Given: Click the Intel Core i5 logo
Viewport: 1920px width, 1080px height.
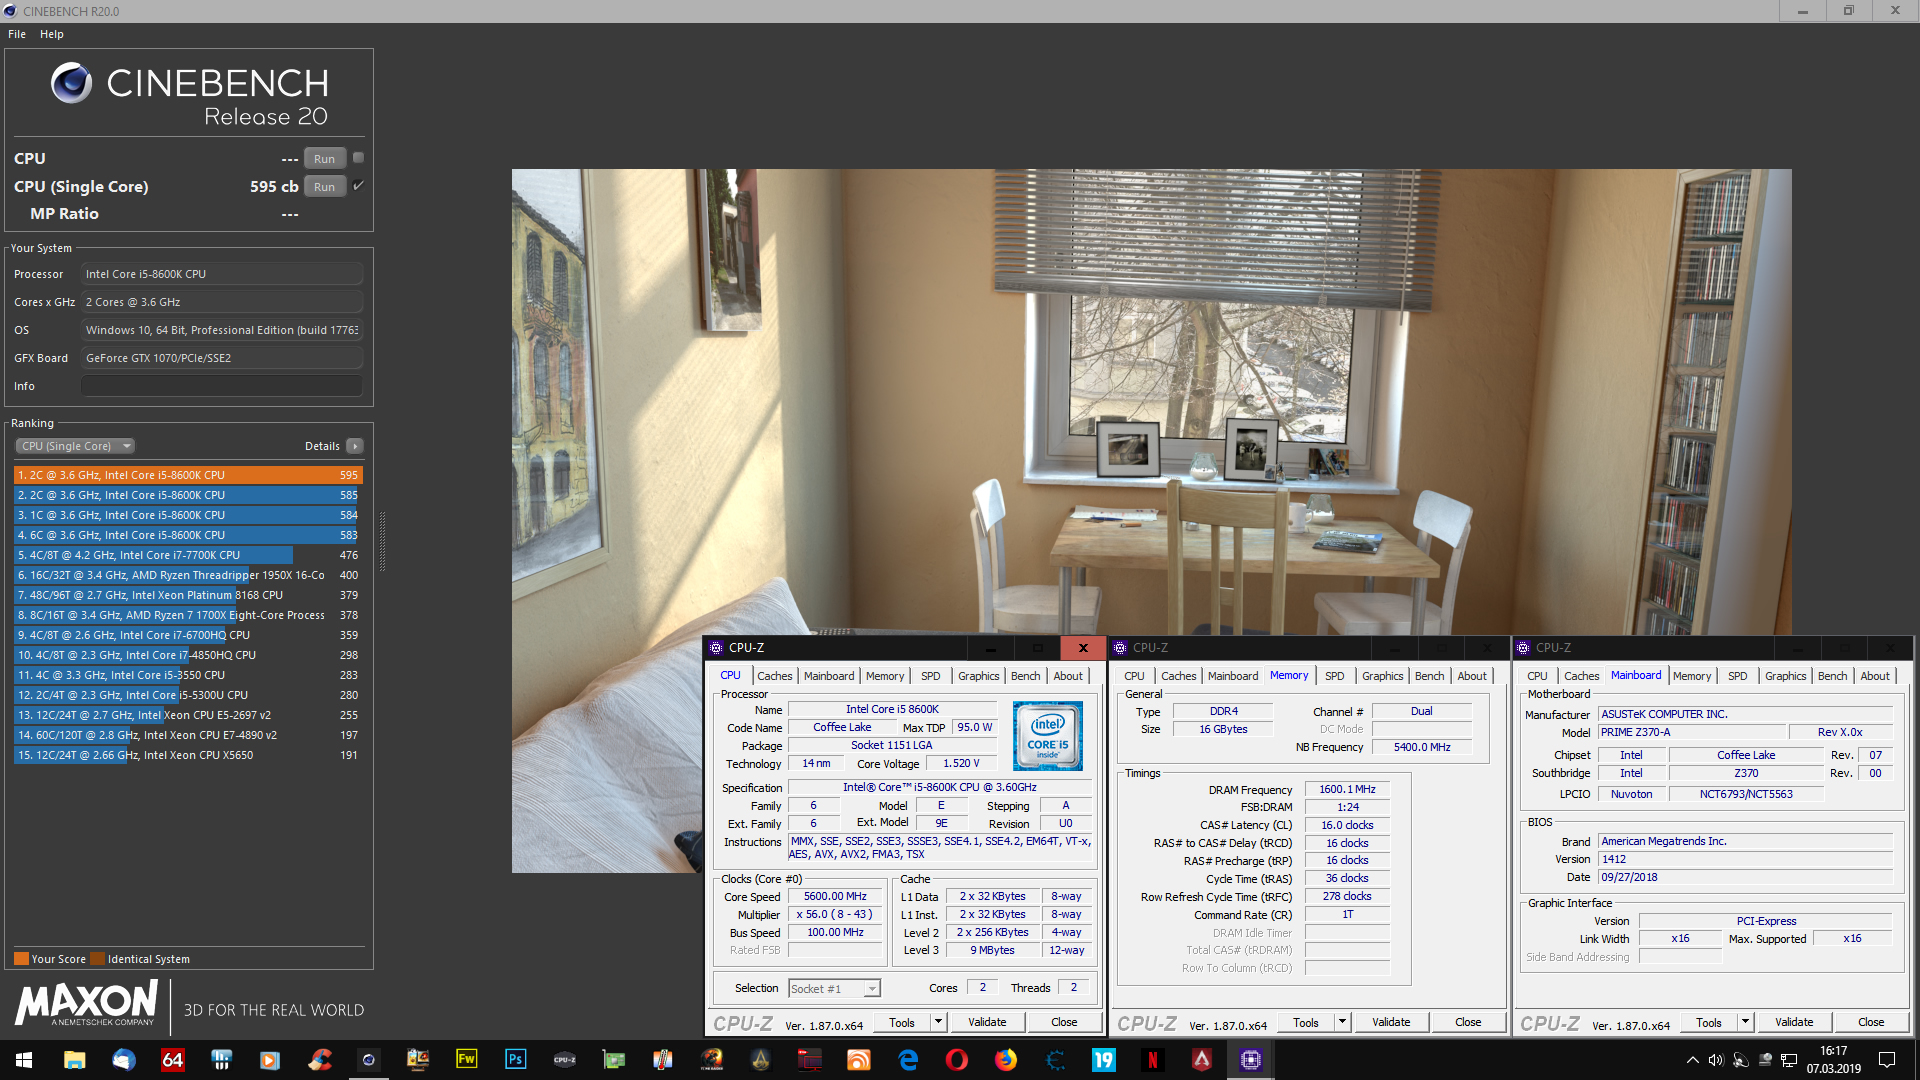Looking at the screenshot, I should coord(1047,736).
